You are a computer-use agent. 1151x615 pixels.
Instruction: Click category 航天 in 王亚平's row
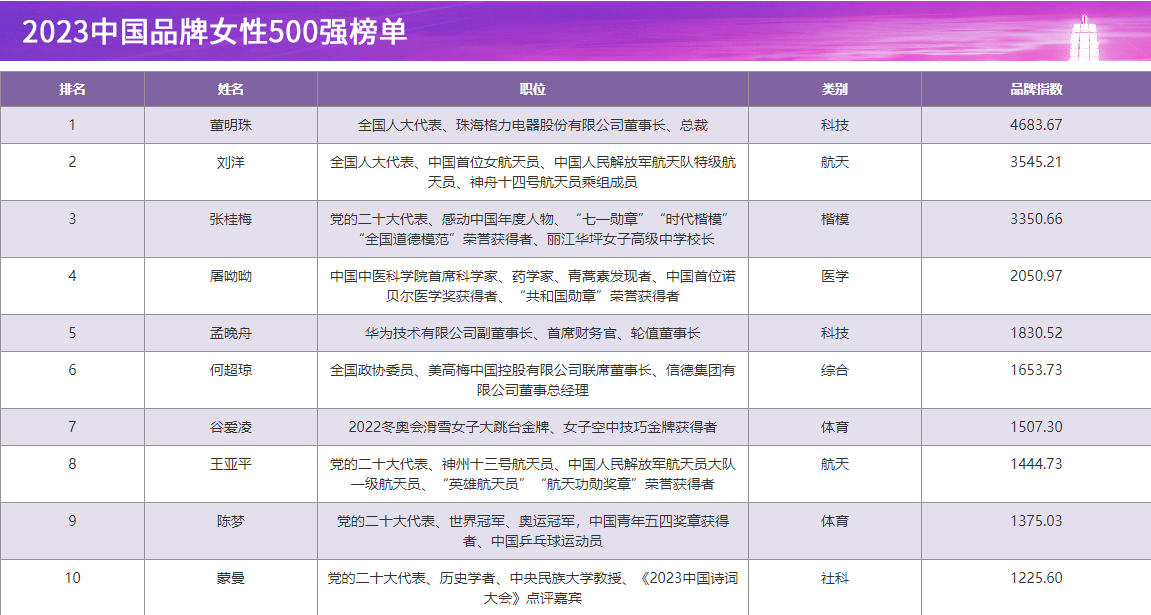tap(835, 465)
